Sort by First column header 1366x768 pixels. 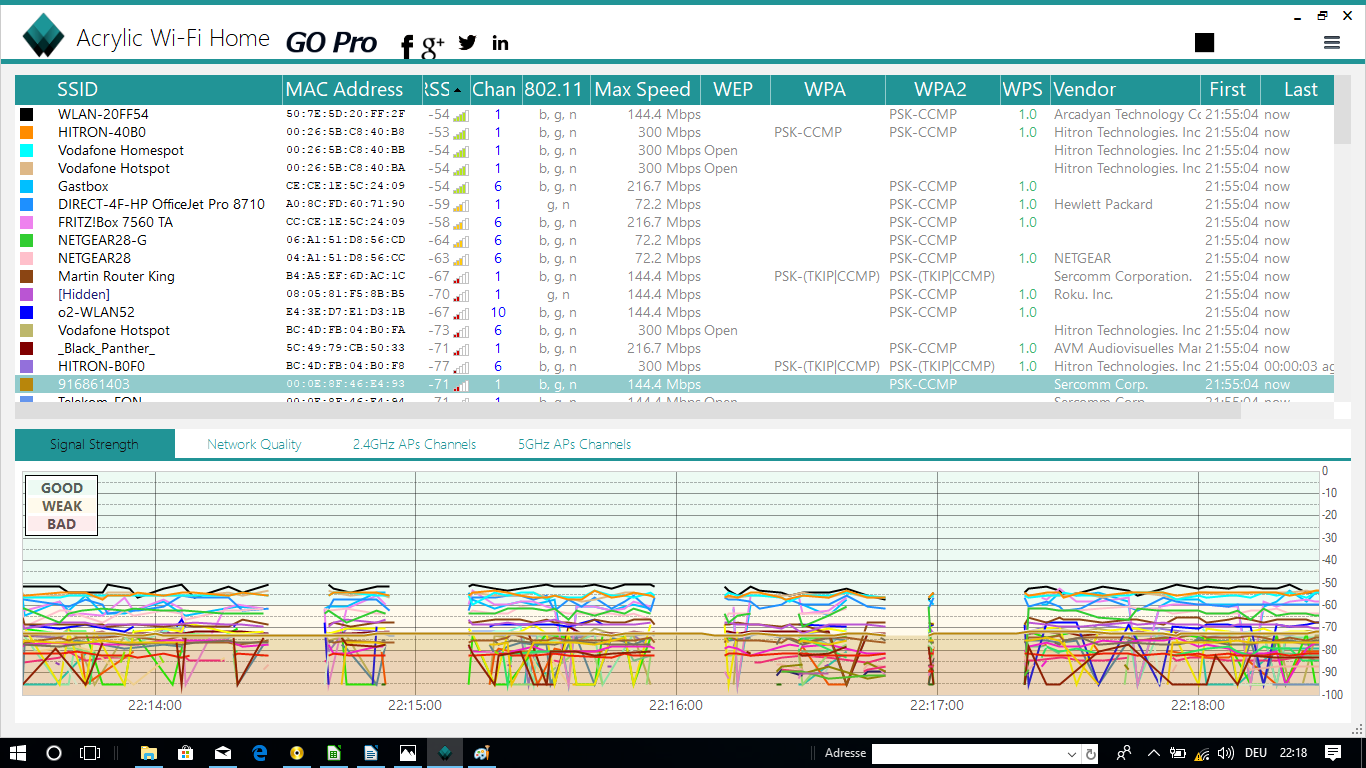coord(1230,89)
